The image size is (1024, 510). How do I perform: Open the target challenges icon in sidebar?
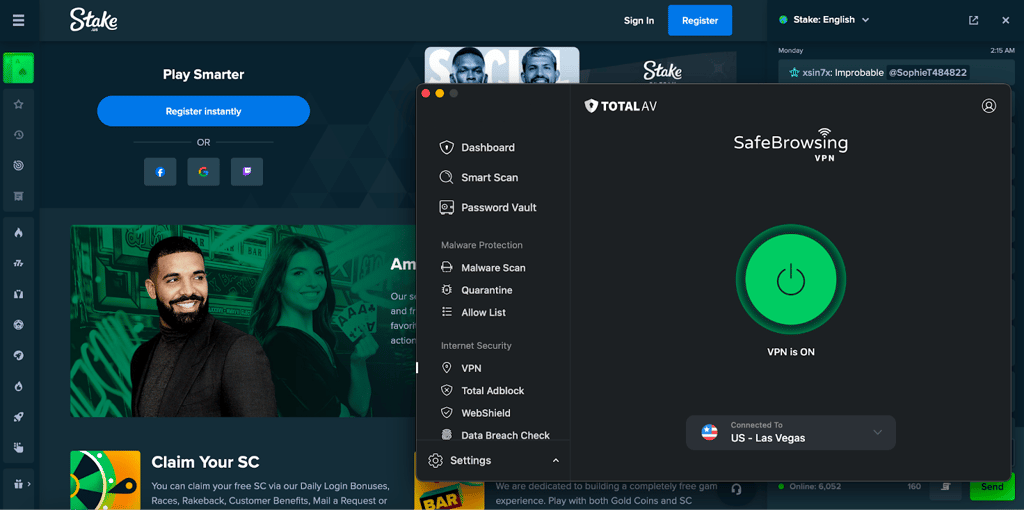click(19, 166)
